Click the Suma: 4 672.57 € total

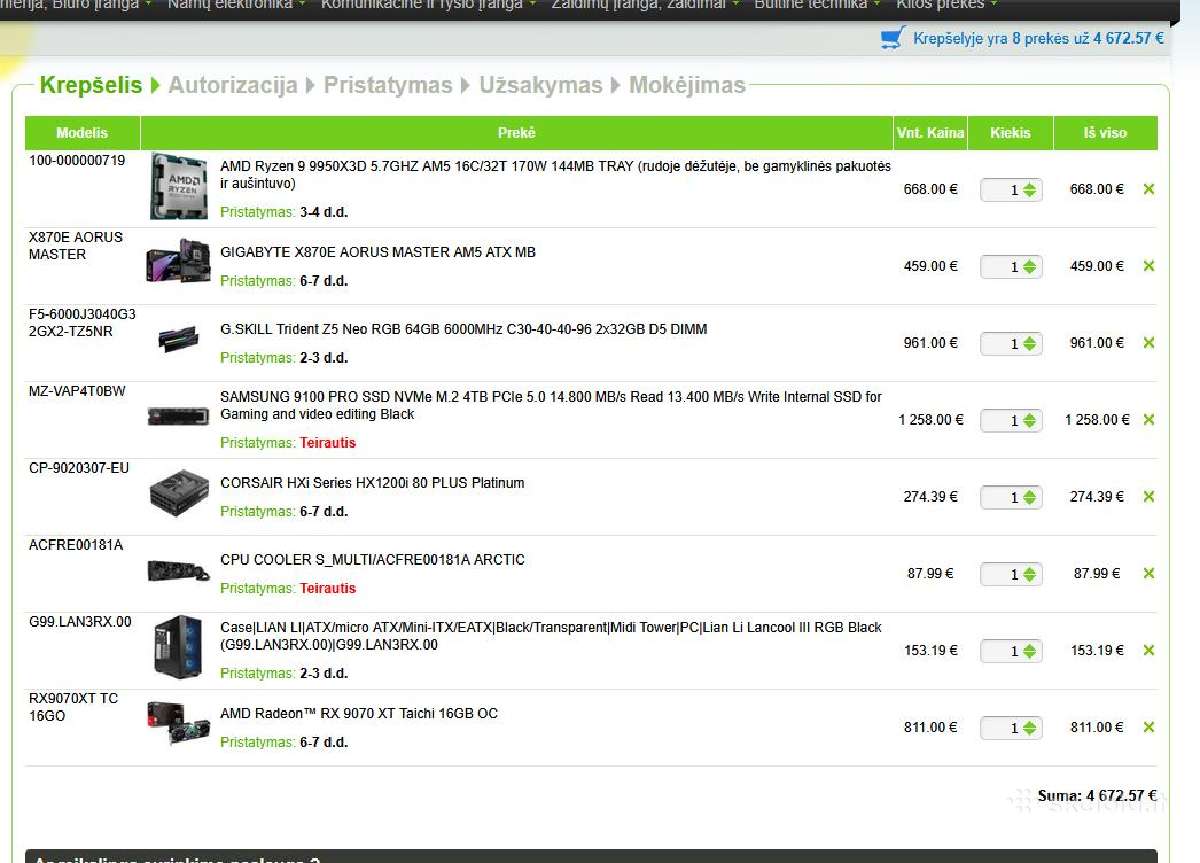[x=1097, y=796]
